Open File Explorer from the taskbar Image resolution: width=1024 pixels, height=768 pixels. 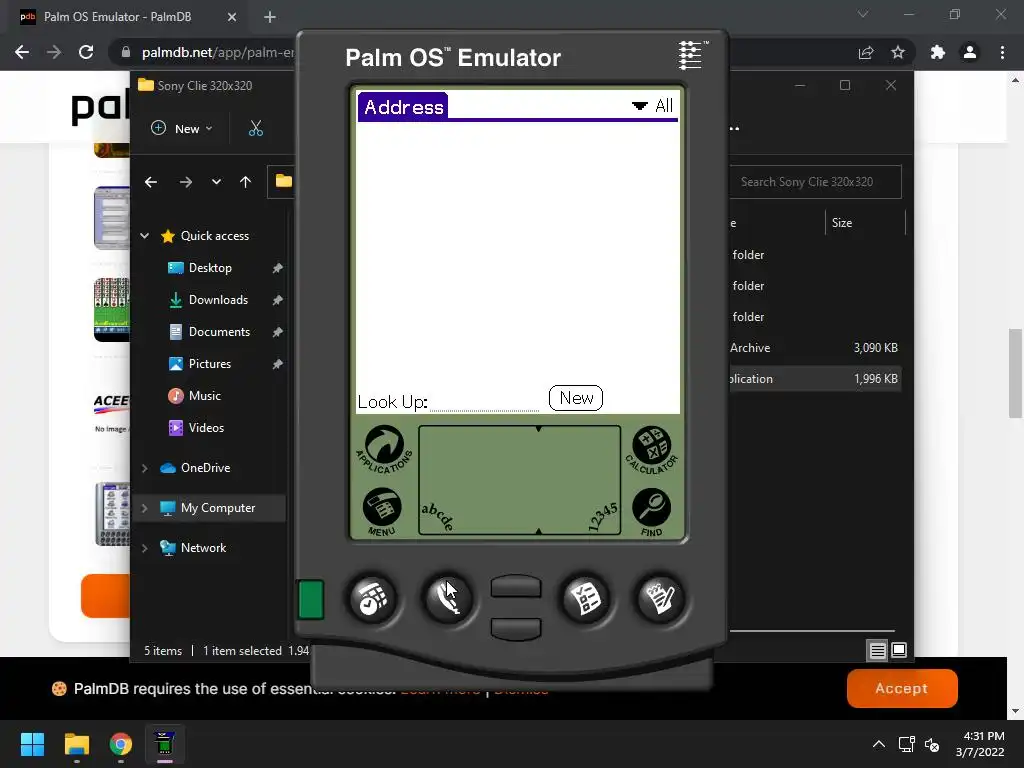click(76, 744)
